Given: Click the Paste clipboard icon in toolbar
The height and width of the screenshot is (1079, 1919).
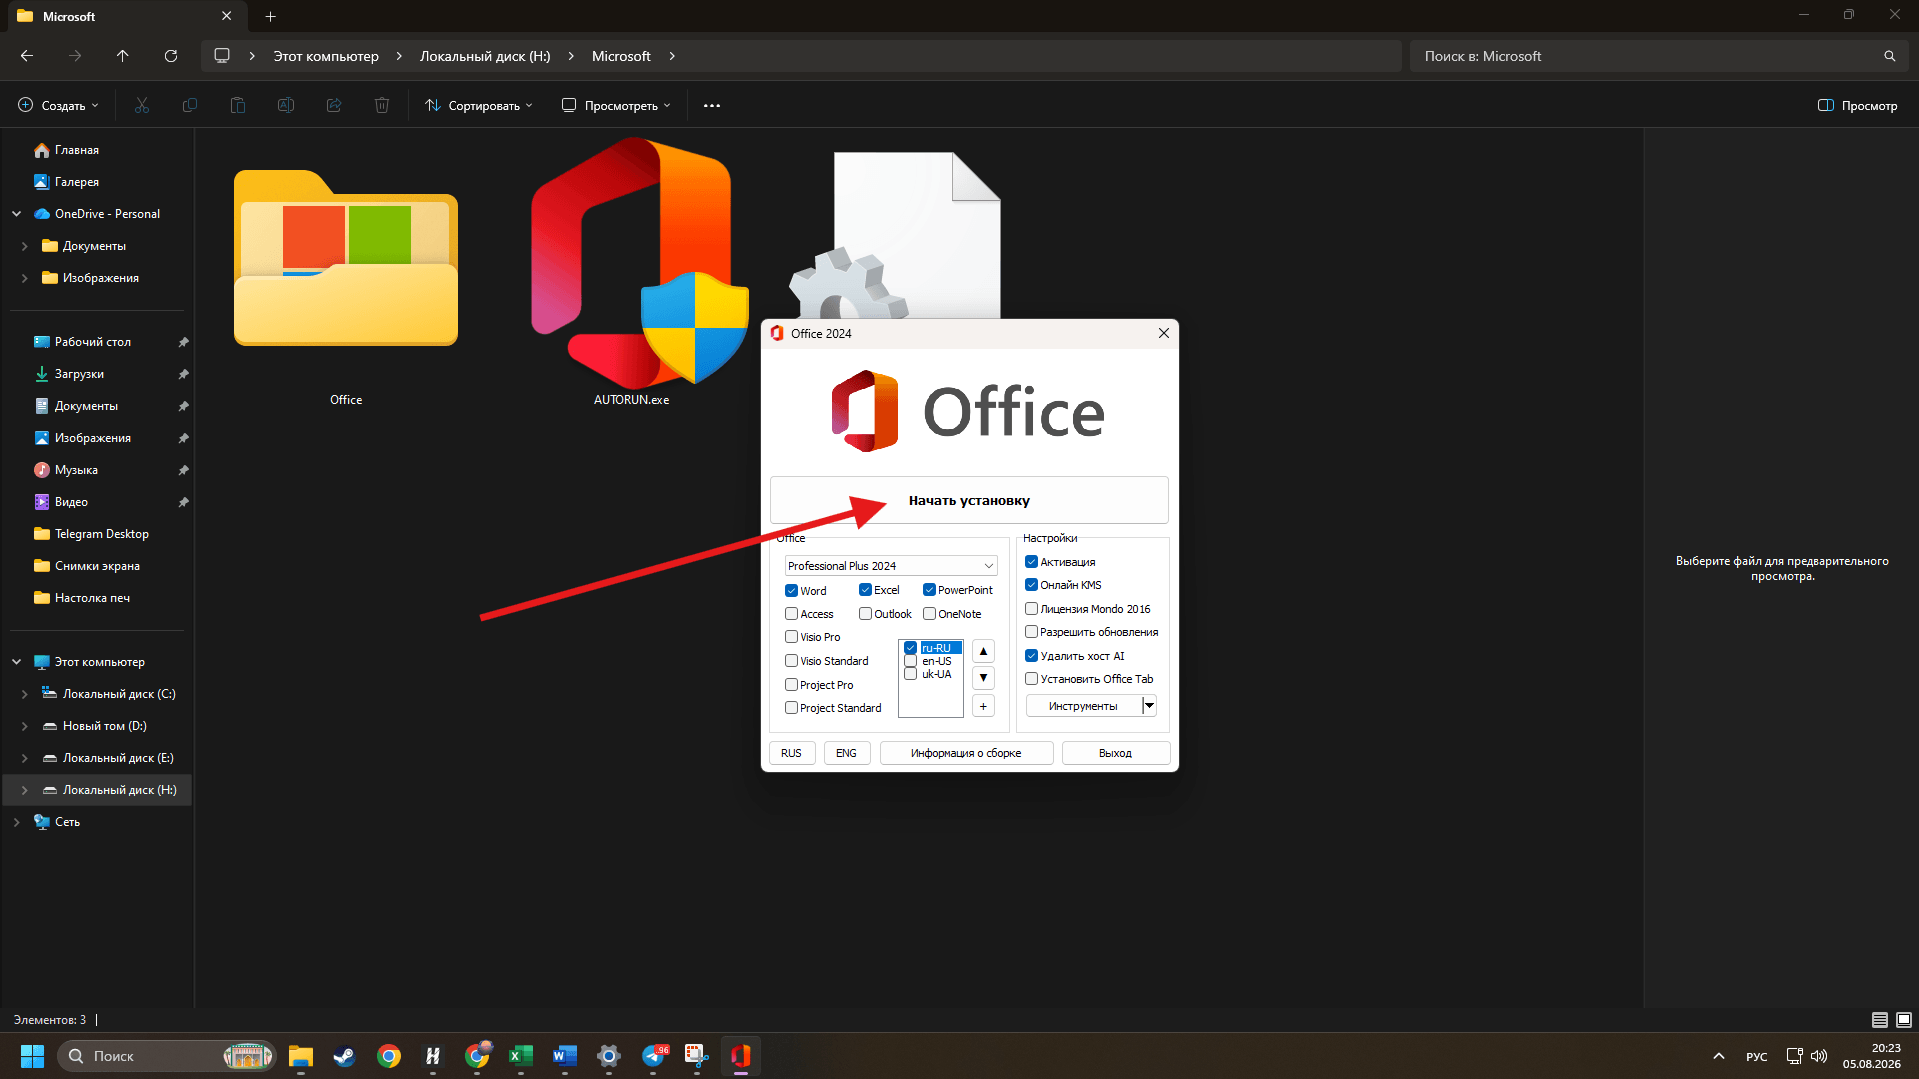Looking at the screenshot, I should [238, 105].
